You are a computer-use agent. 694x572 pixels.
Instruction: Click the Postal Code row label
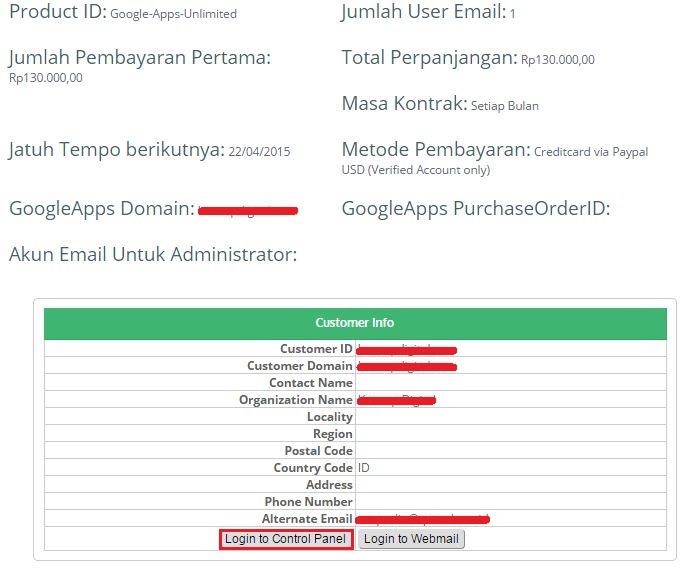[318, 451]
